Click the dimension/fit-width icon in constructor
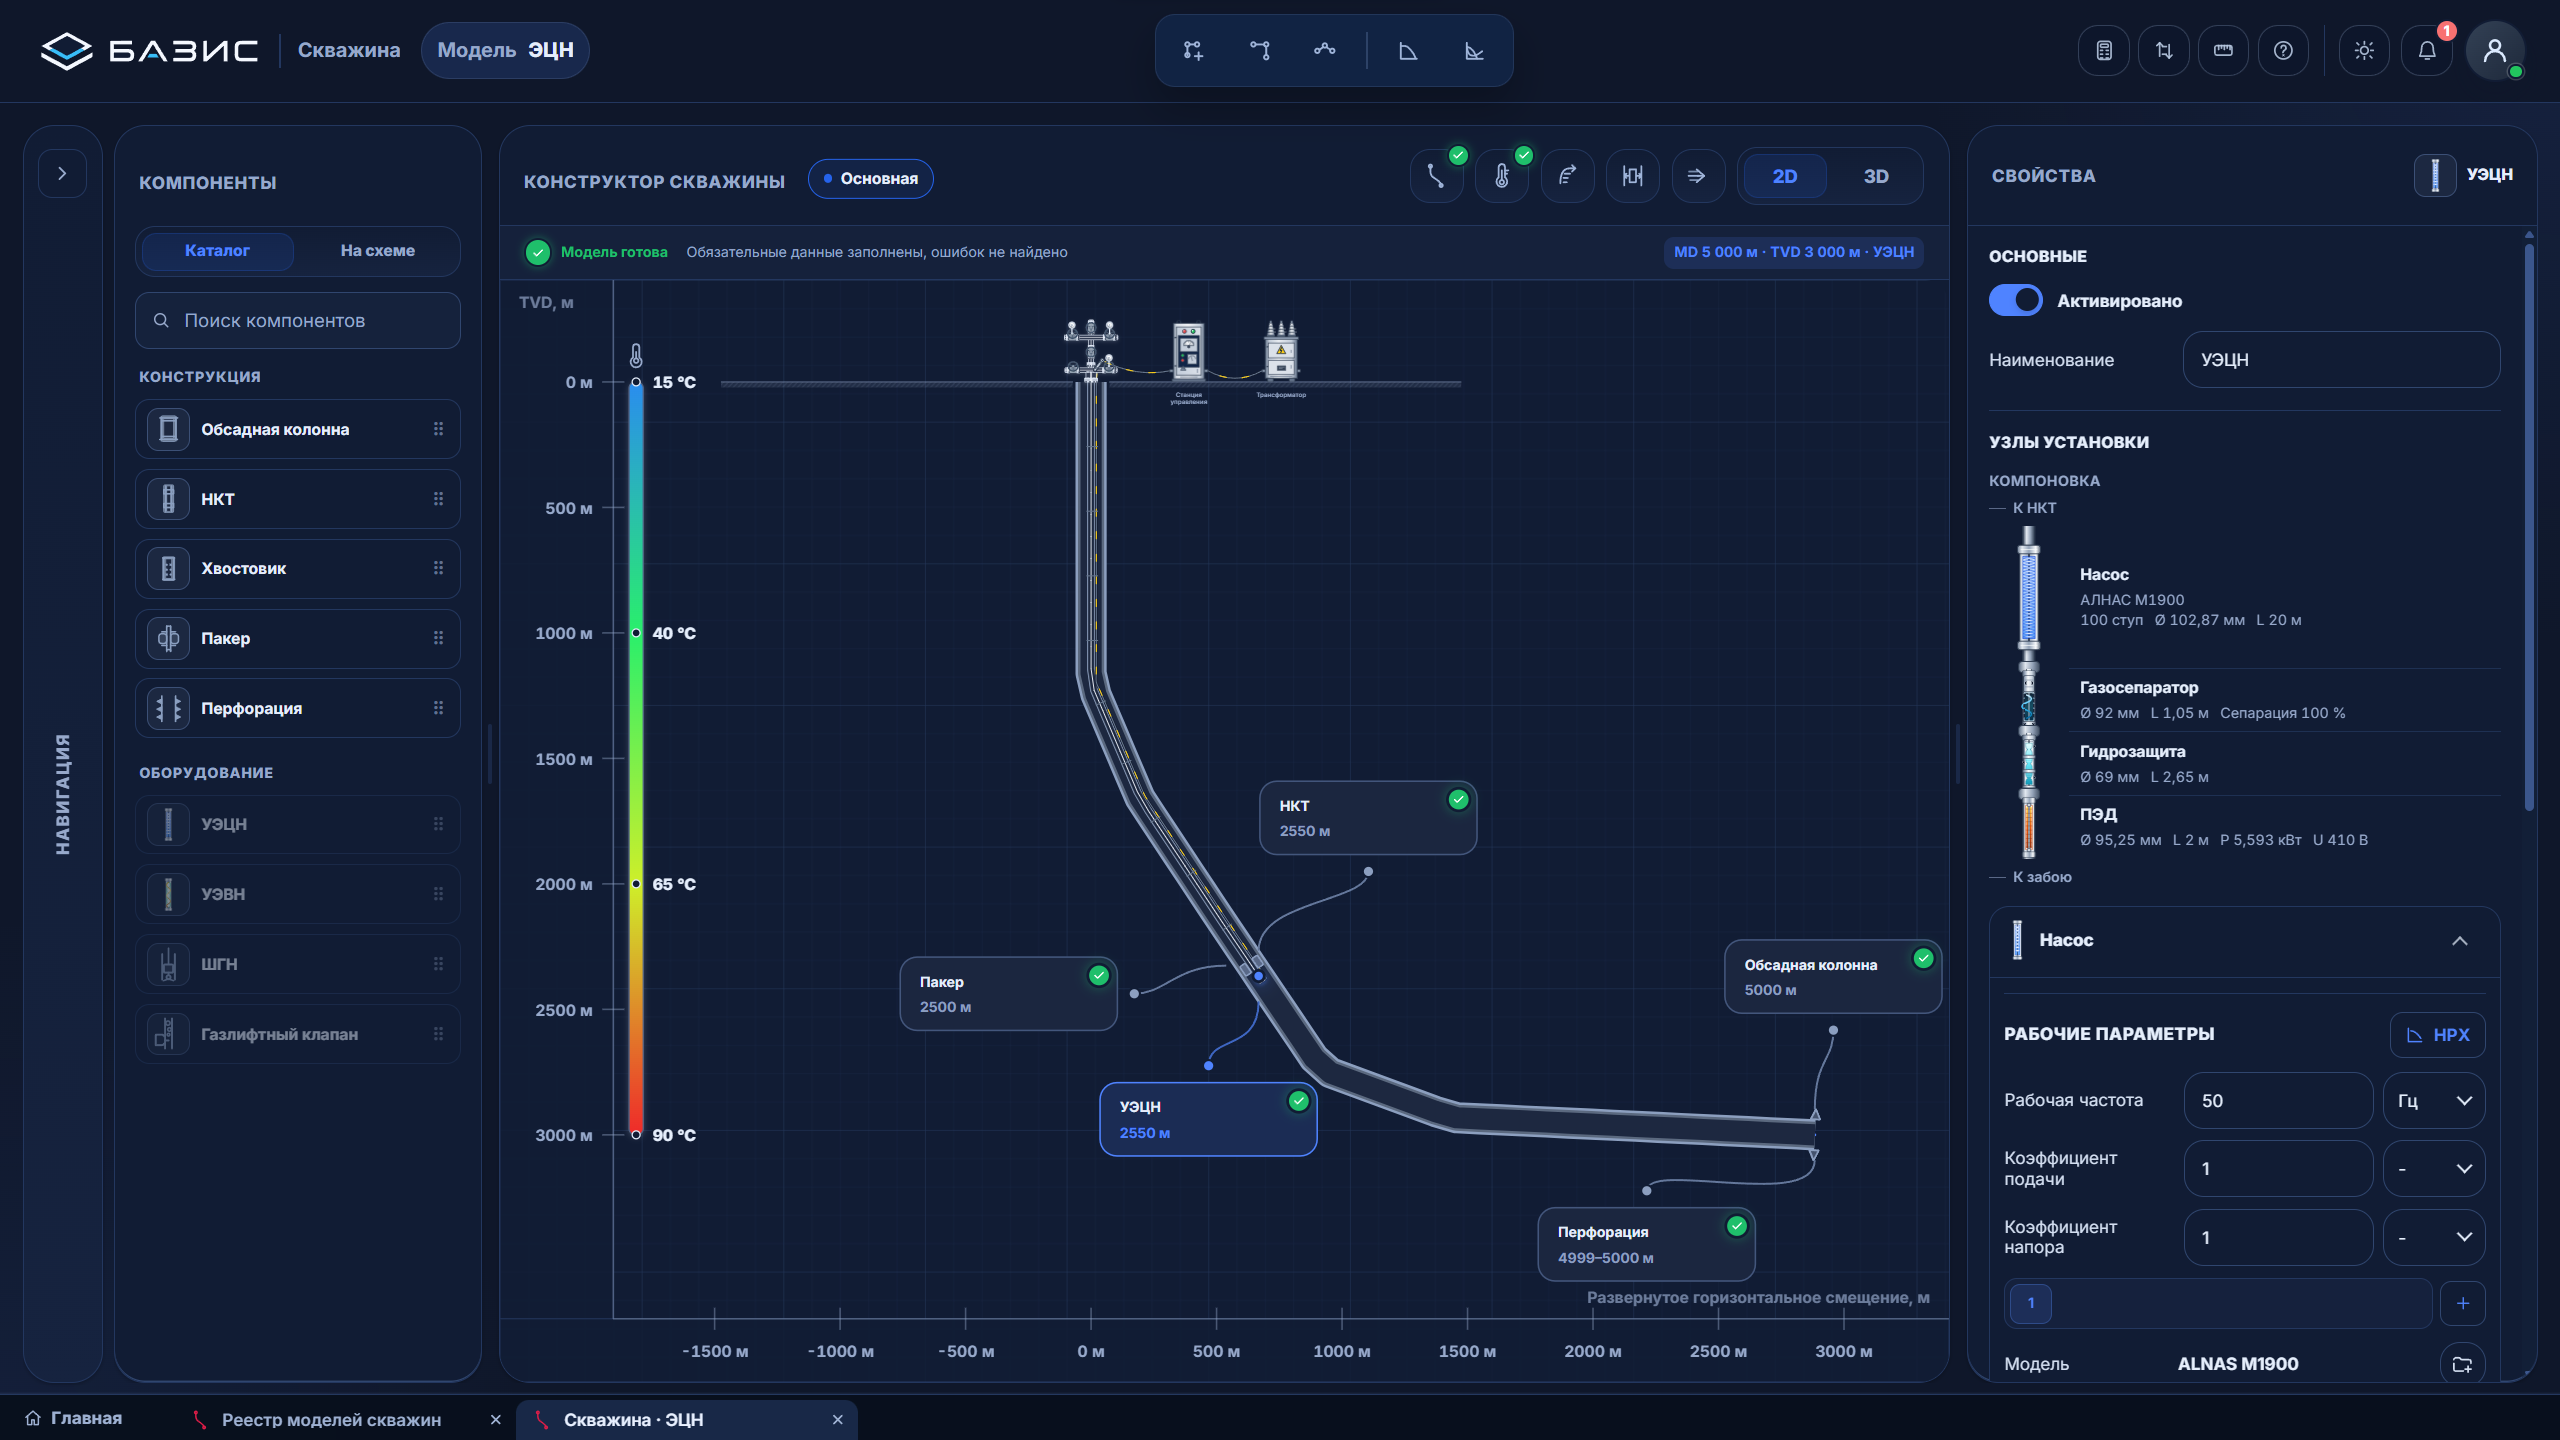Viewport: 2560px width, 1440px height. [x=1632, y=176]
